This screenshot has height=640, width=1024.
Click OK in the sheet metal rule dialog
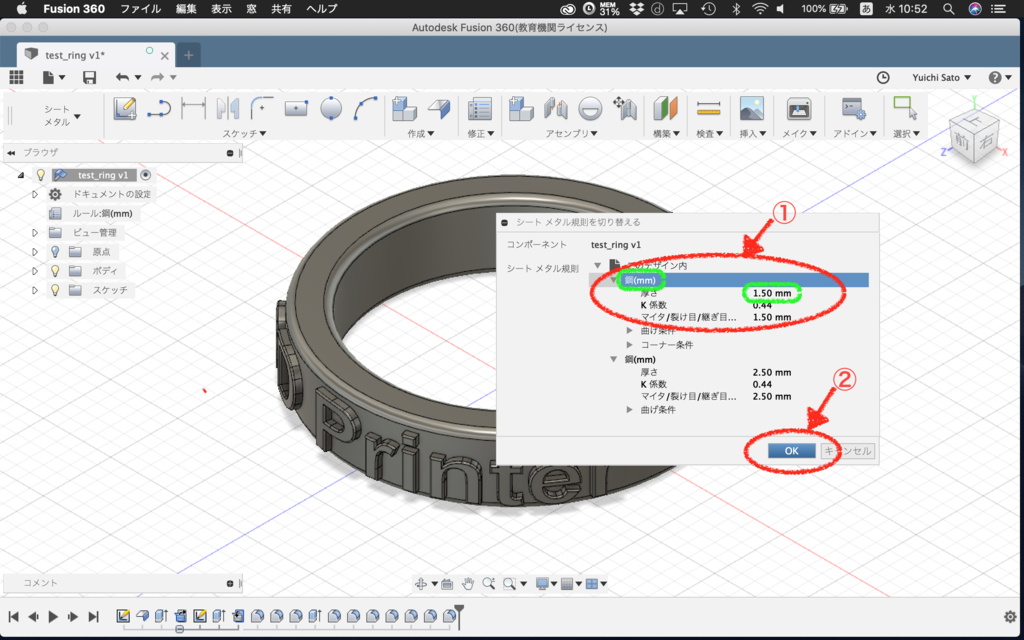tap(792, 451)
